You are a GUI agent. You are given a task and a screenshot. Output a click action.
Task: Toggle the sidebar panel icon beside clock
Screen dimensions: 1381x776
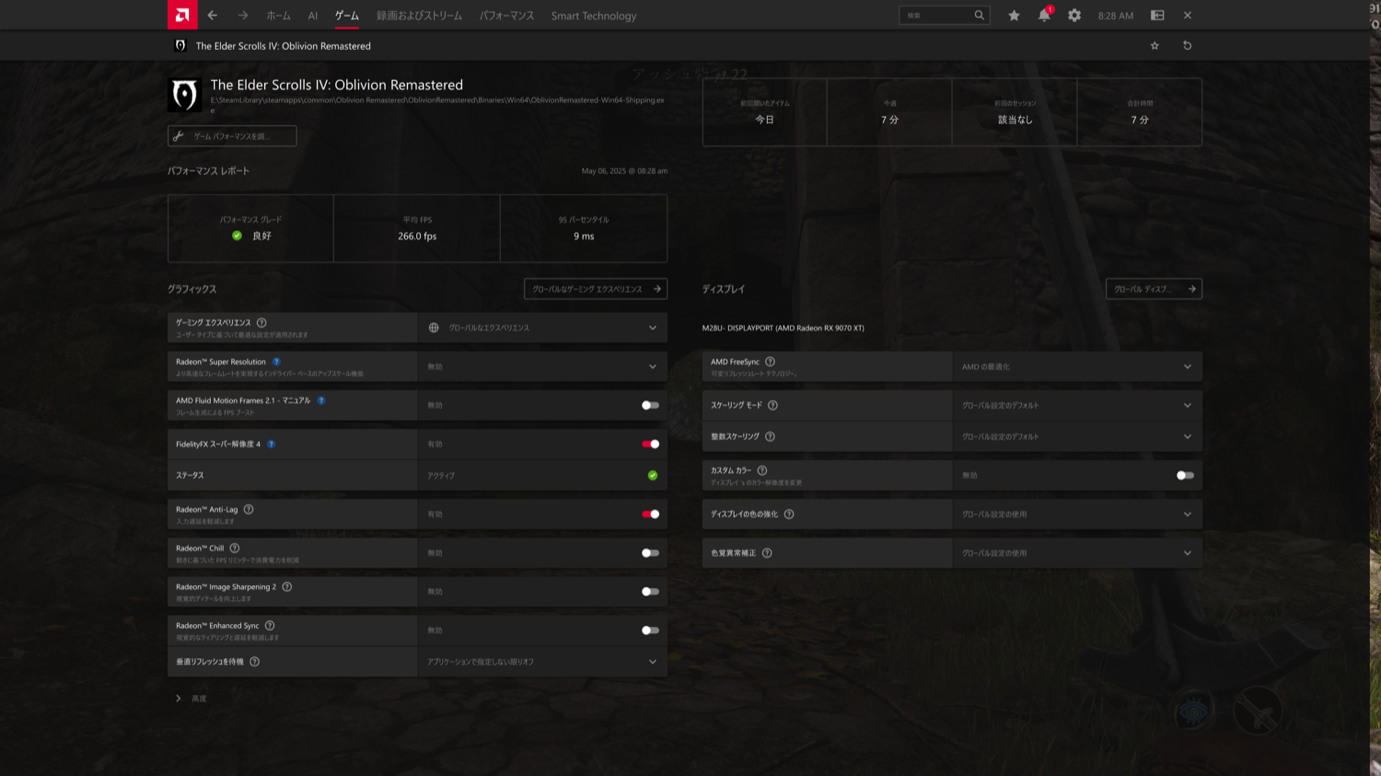1157,15
